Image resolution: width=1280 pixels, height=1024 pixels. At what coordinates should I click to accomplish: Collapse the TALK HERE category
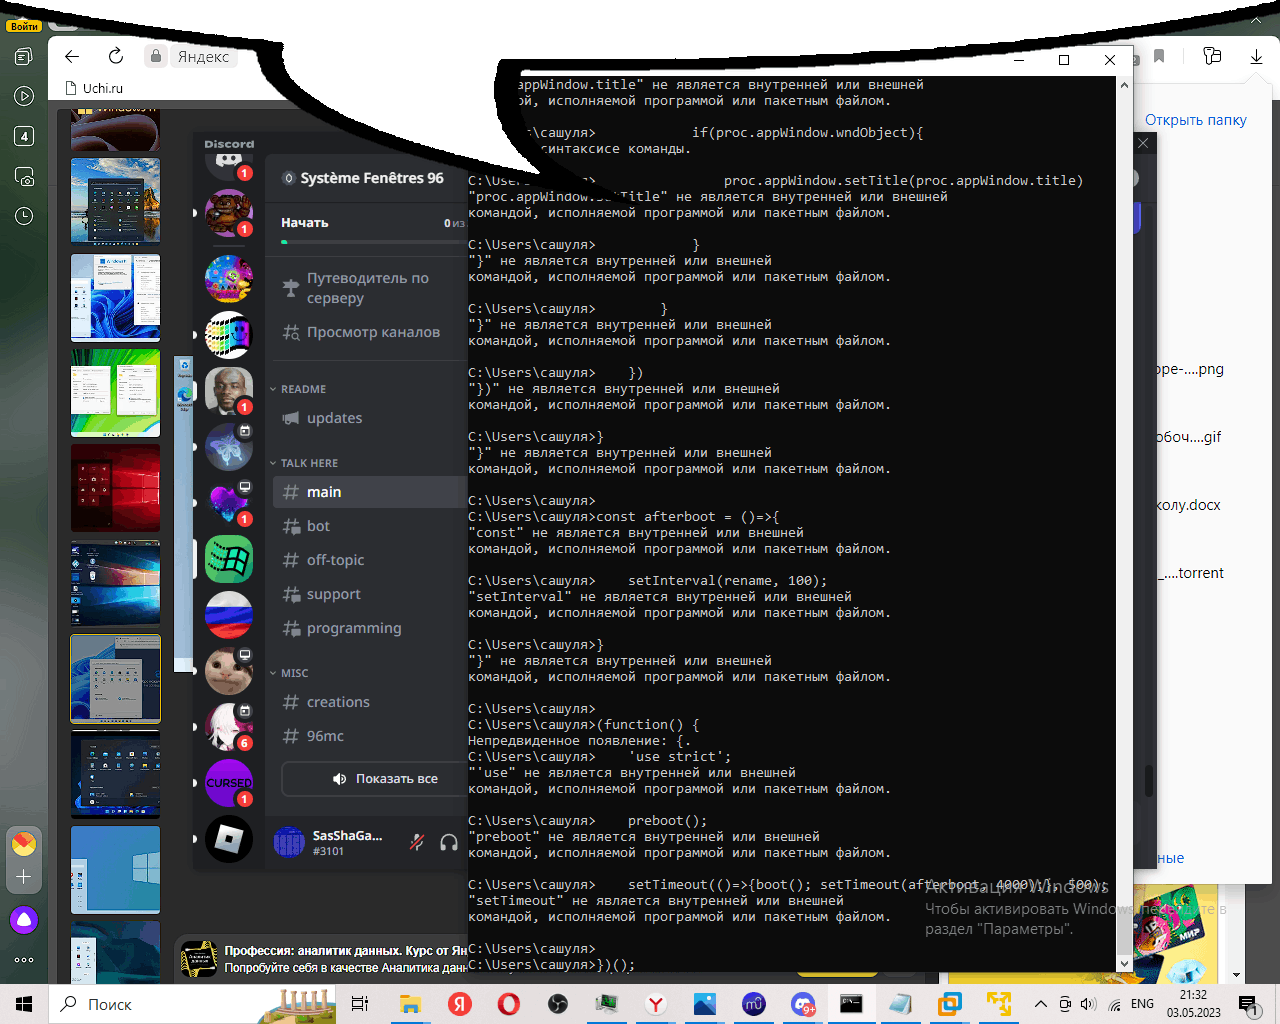pos(308,463)
